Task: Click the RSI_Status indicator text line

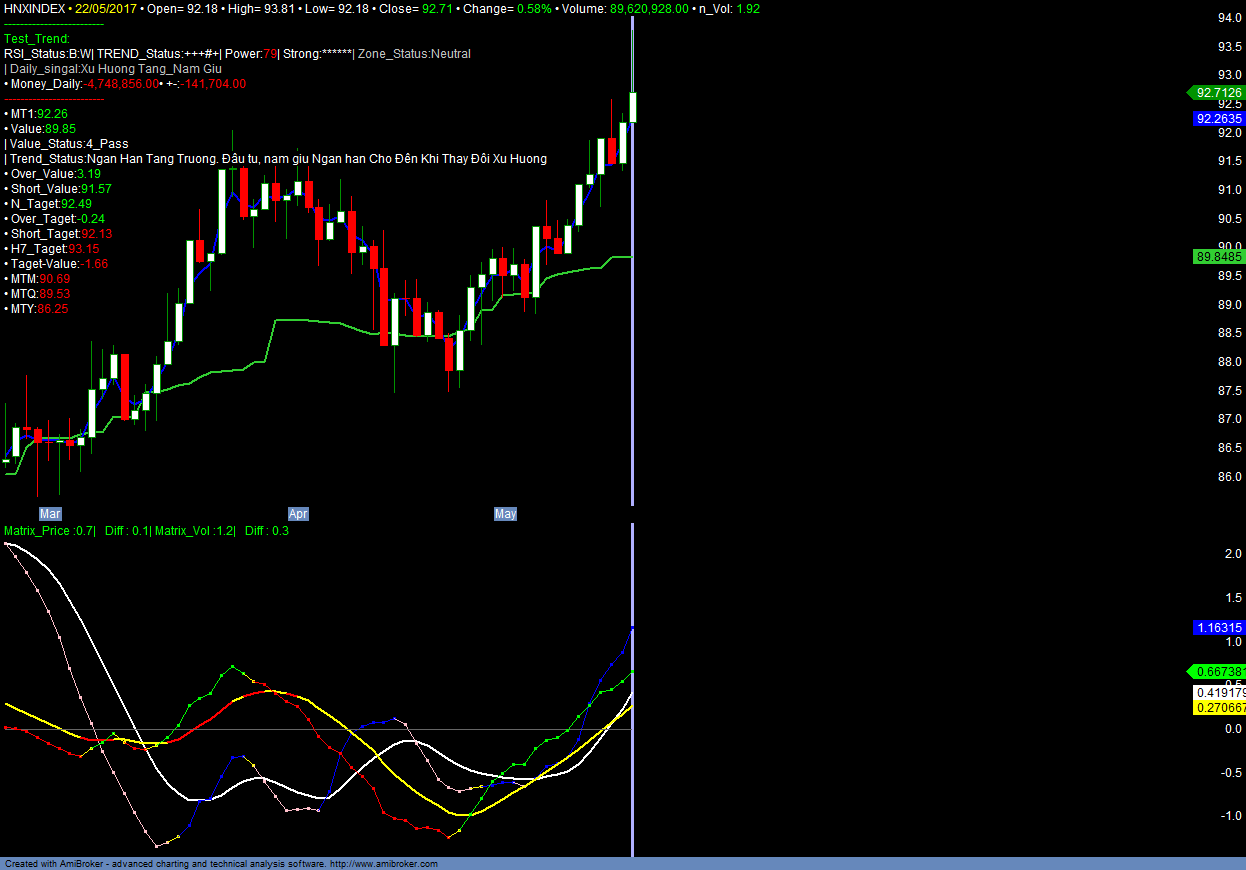Action: click(237, 54)
